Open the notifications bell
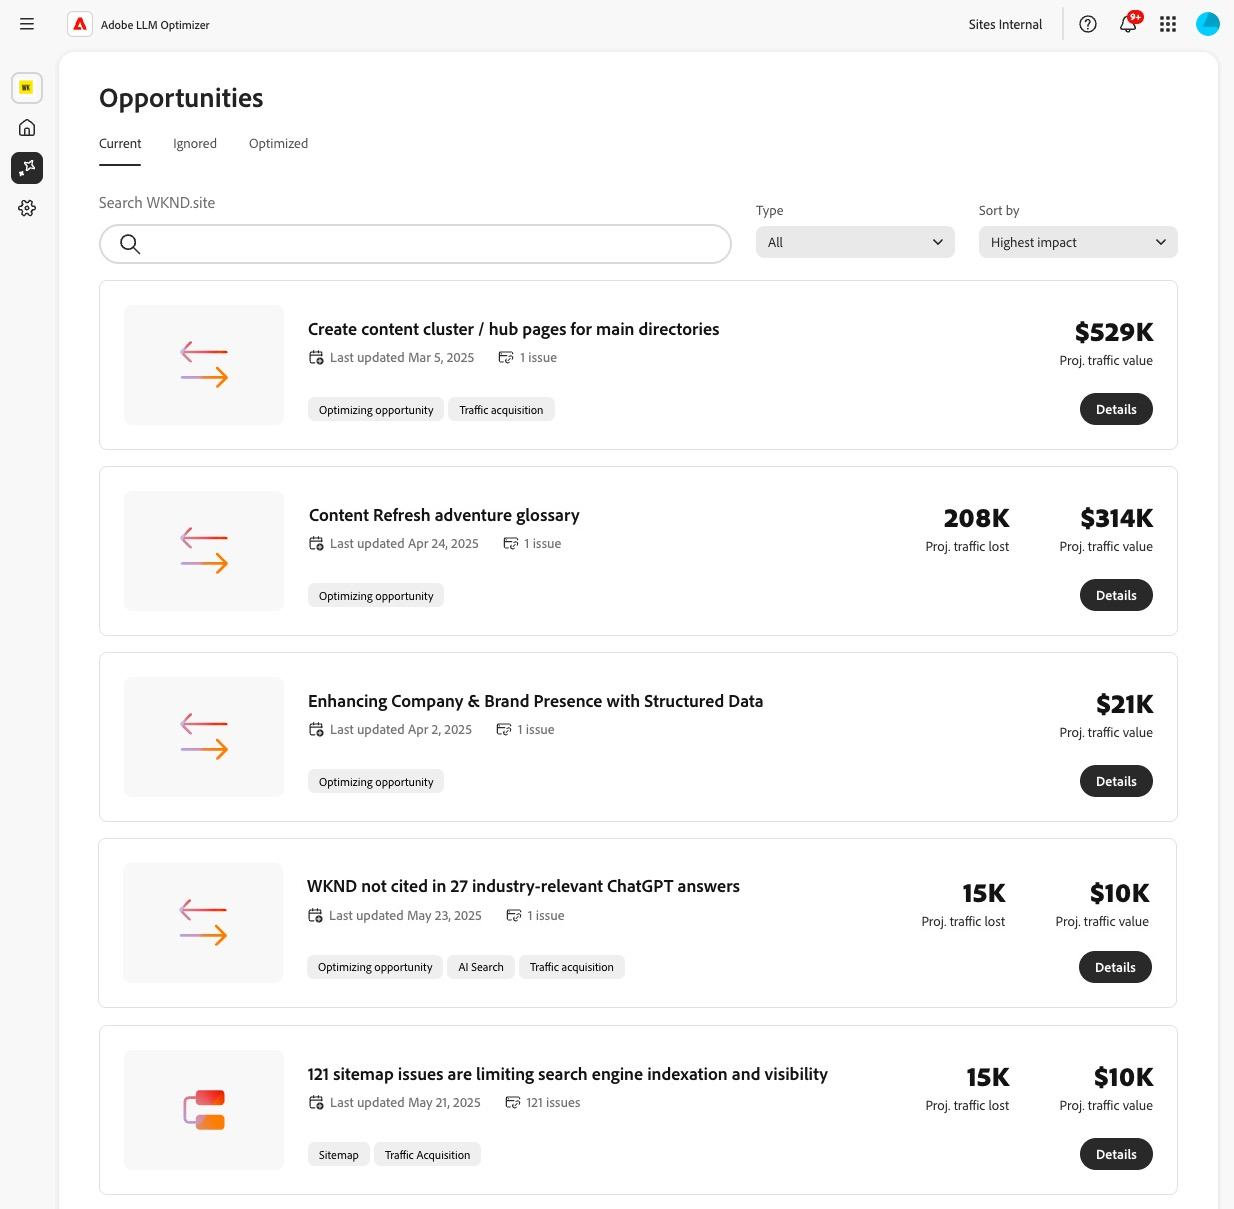Viewport: 1234px width, 1209px height. [1128, 24]
